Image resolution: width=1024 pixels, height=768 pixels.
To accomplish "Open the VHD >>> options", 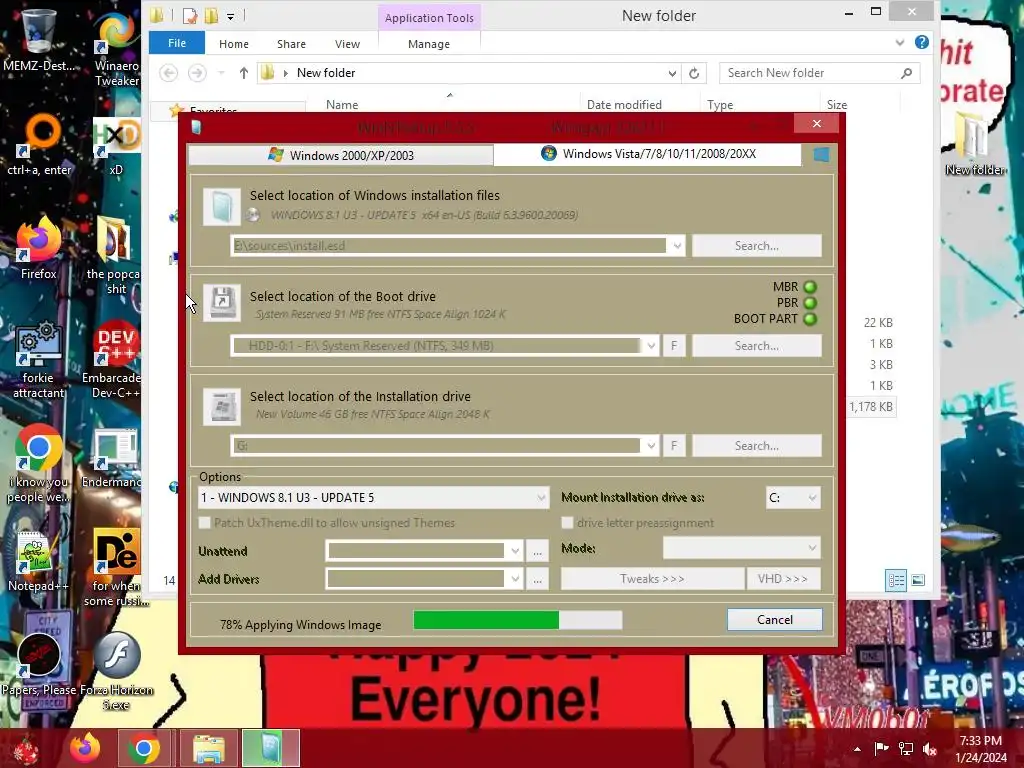I will 783,579.
